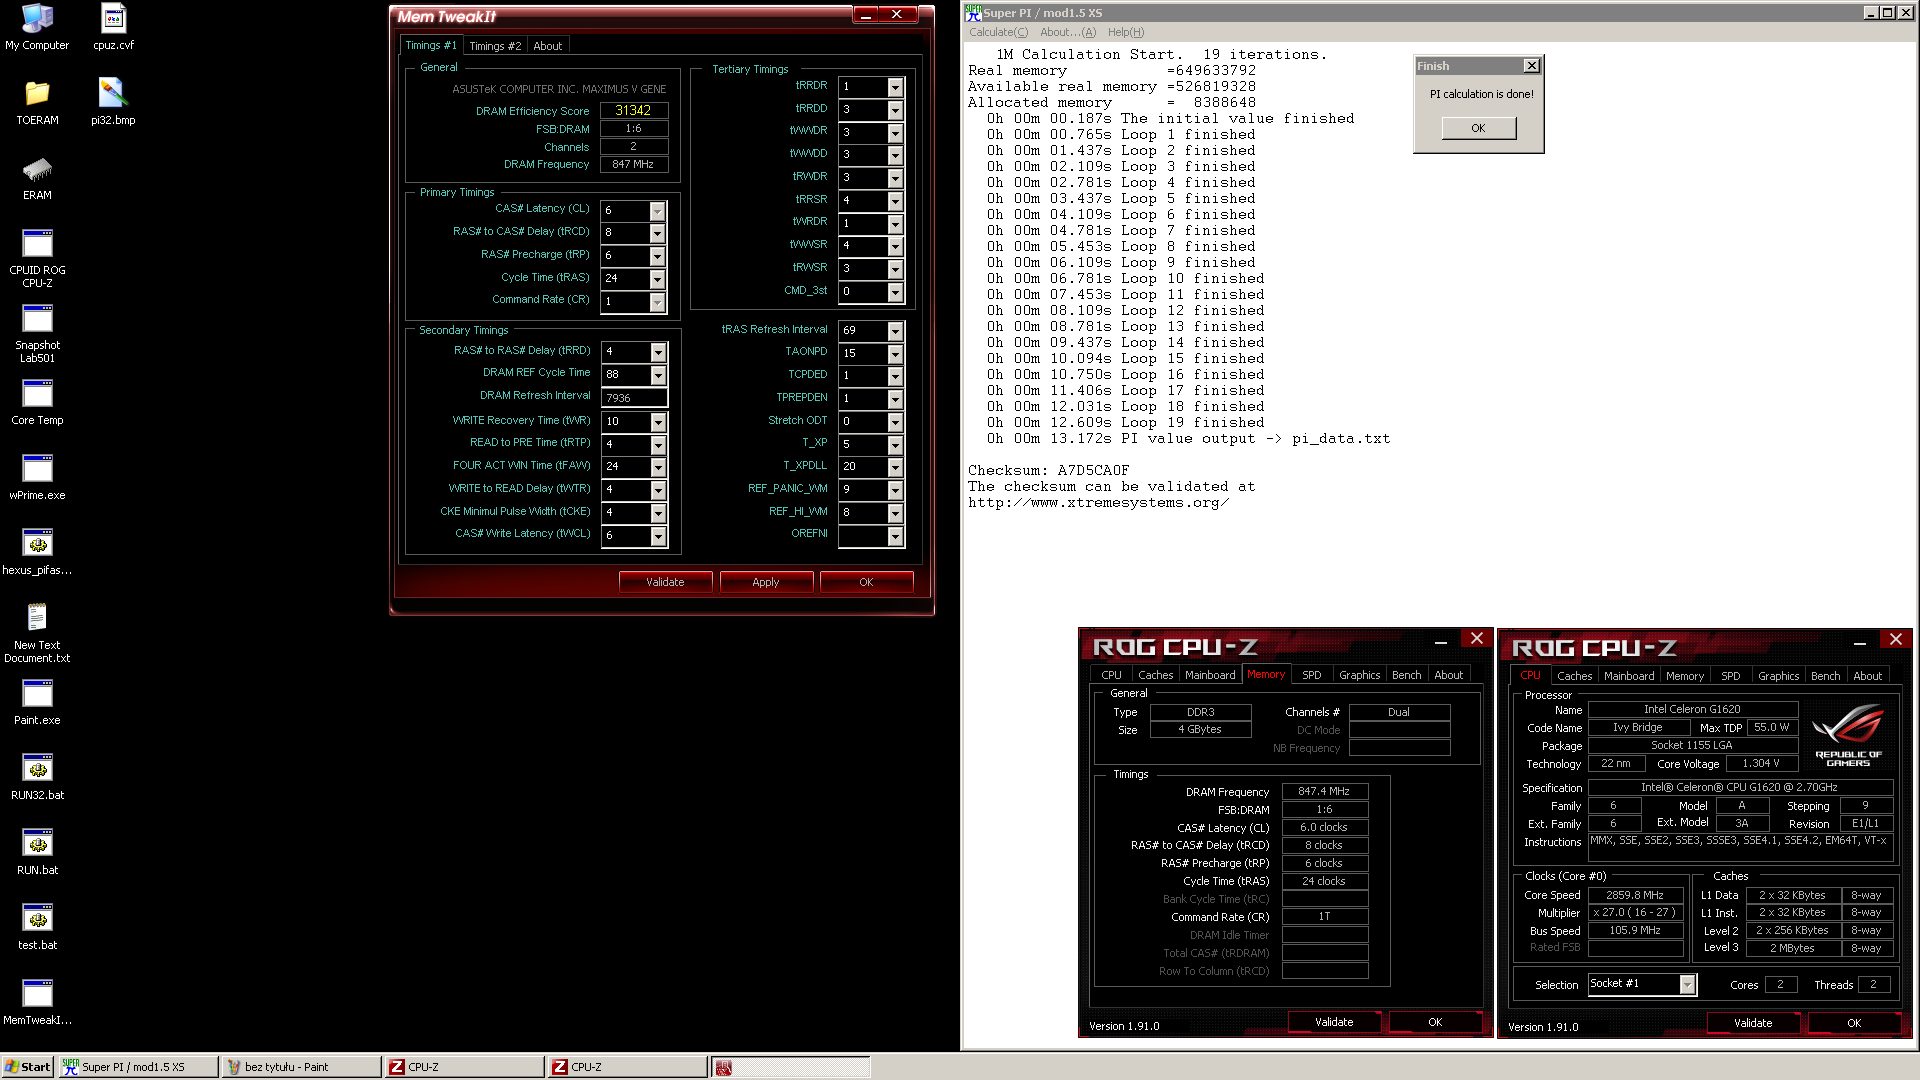Click Validate in right CPU-Z window

pos(1753,1023)
